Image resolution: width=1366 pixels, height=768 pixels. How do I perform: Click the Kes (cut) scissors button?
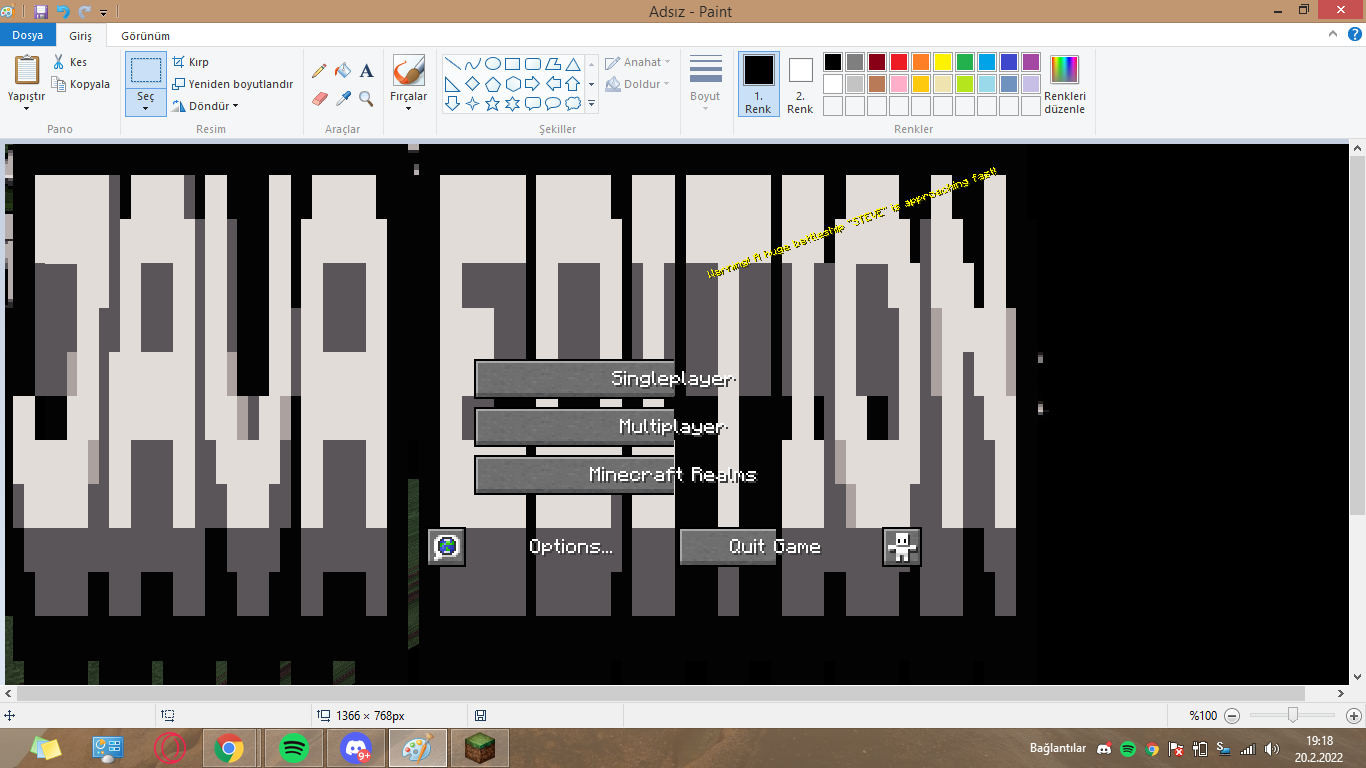[x=70, y=62]
